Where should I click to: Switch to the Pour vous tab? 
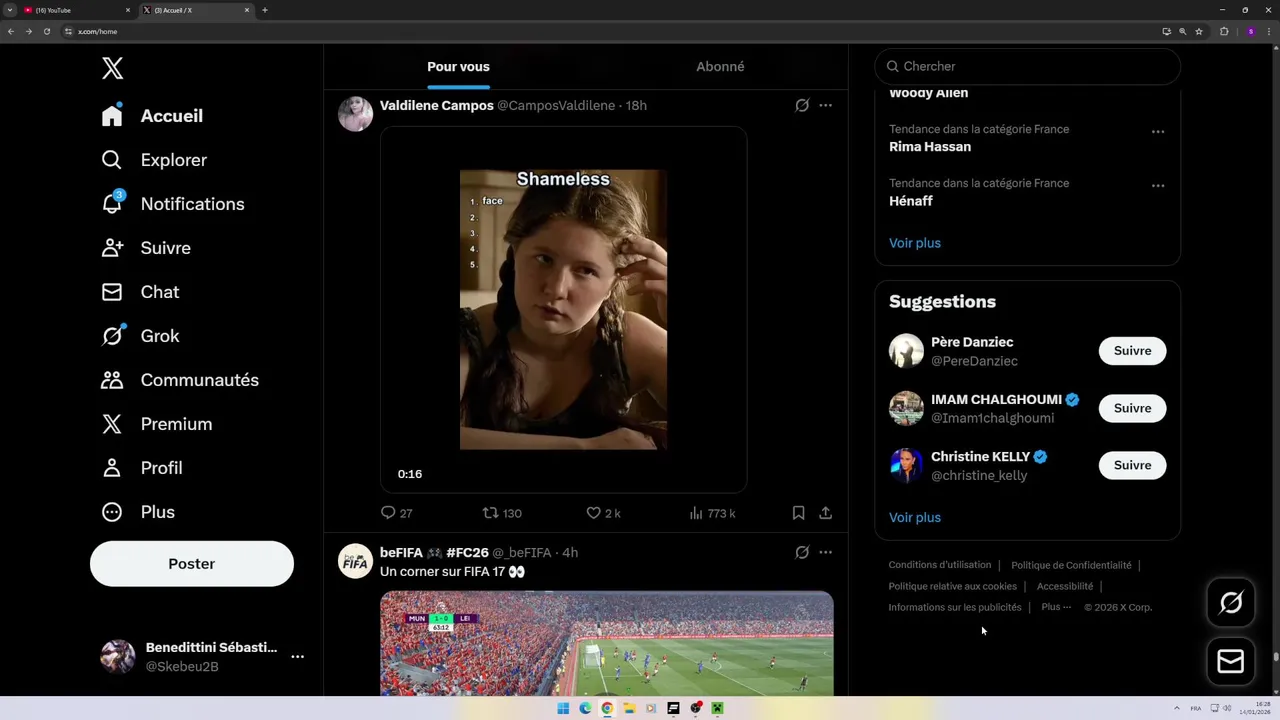pos(458,66)
